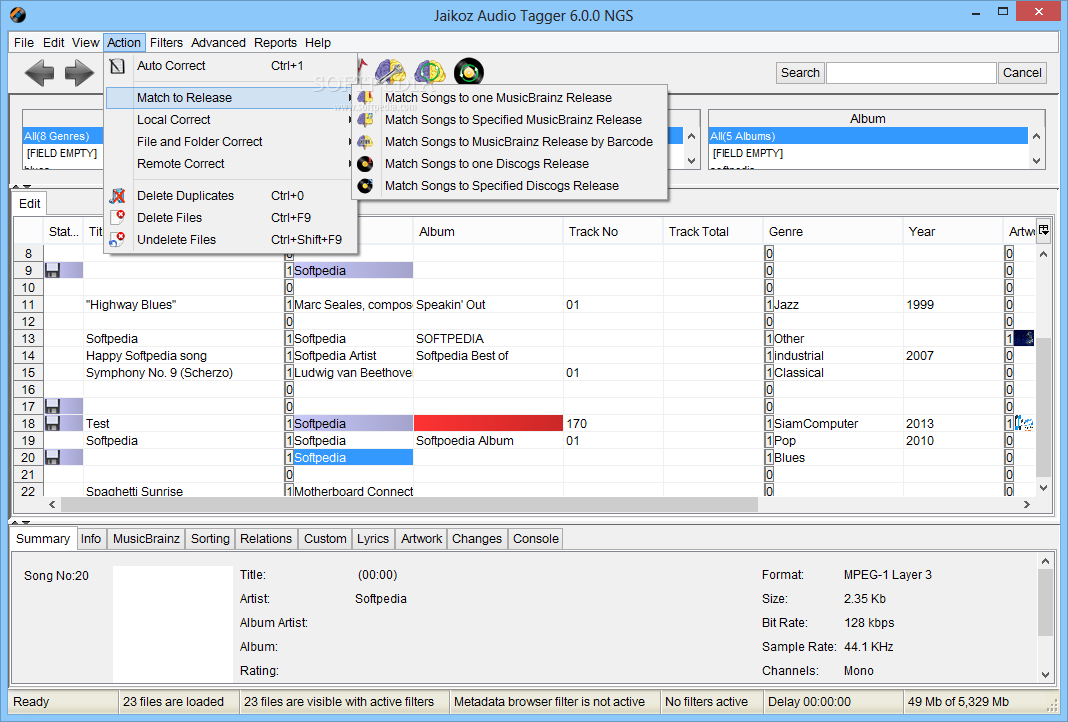This screenshot has height=722, width=1068.
Task: Select Match Songs to one MusicBrainz Release
Action: point(509,97)
